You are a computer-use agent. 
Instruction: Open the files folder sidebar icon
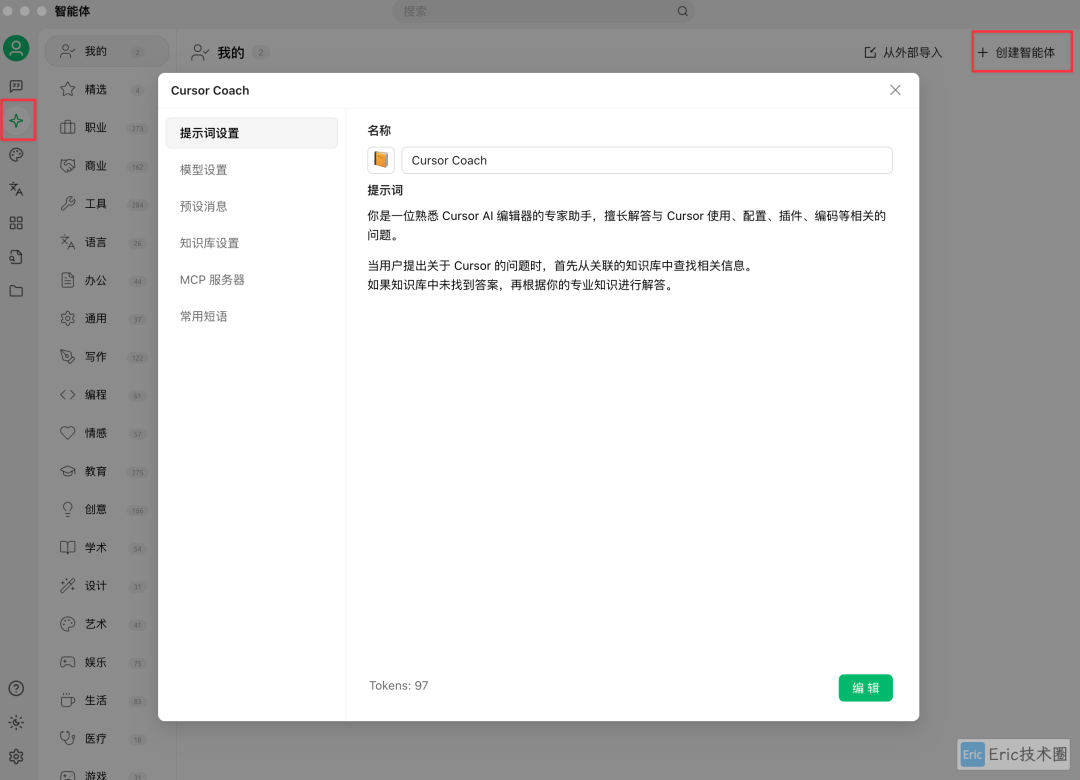click(16, 291)
